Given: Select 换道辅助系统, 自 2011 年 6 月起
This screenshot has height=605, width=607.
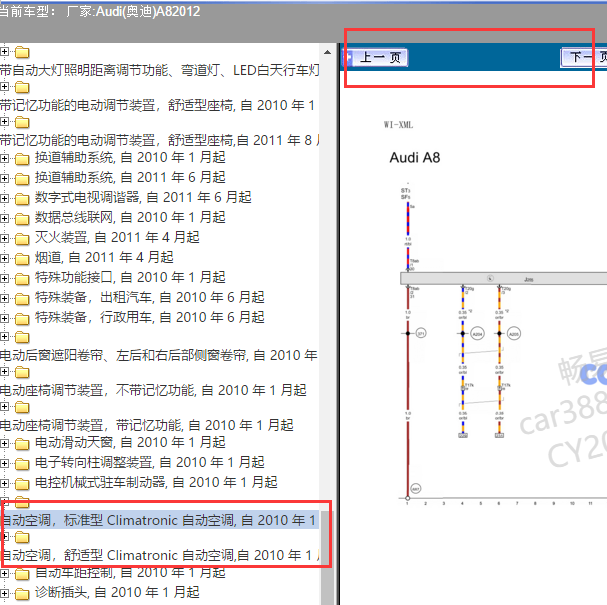Looking at the screenshot, I should 130,178.
